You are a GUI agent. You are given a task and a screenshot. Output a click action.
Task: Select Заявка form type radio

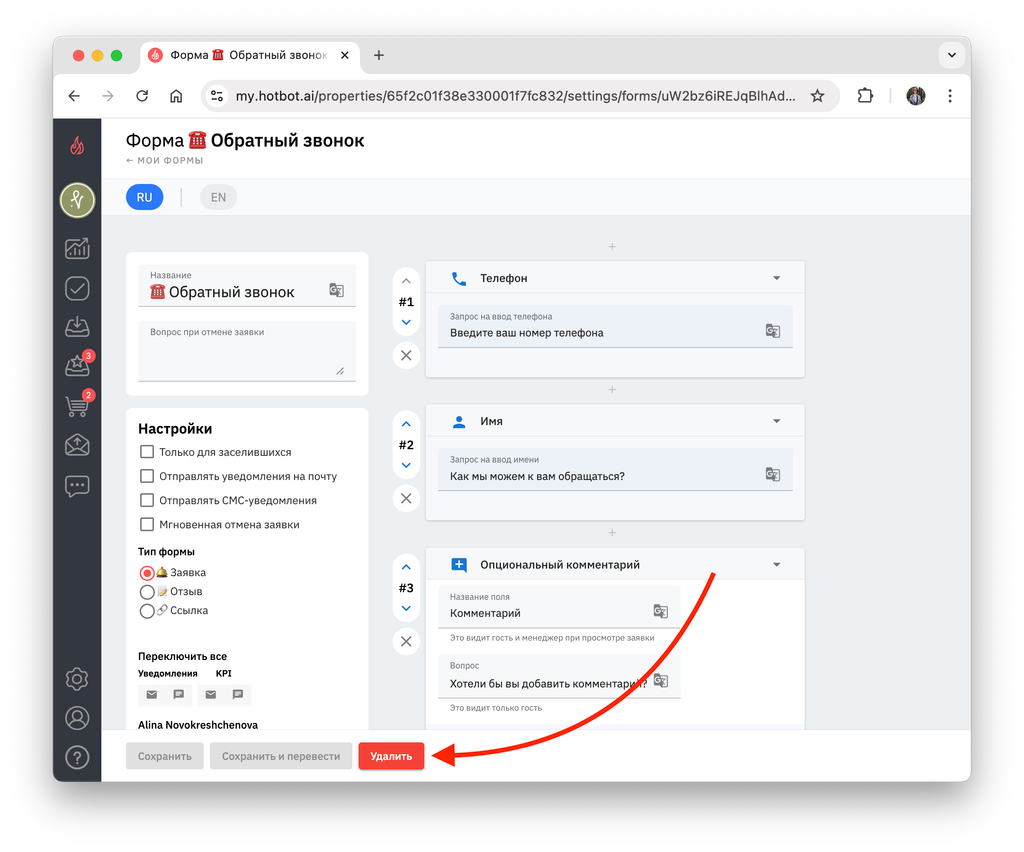[147, 573]
